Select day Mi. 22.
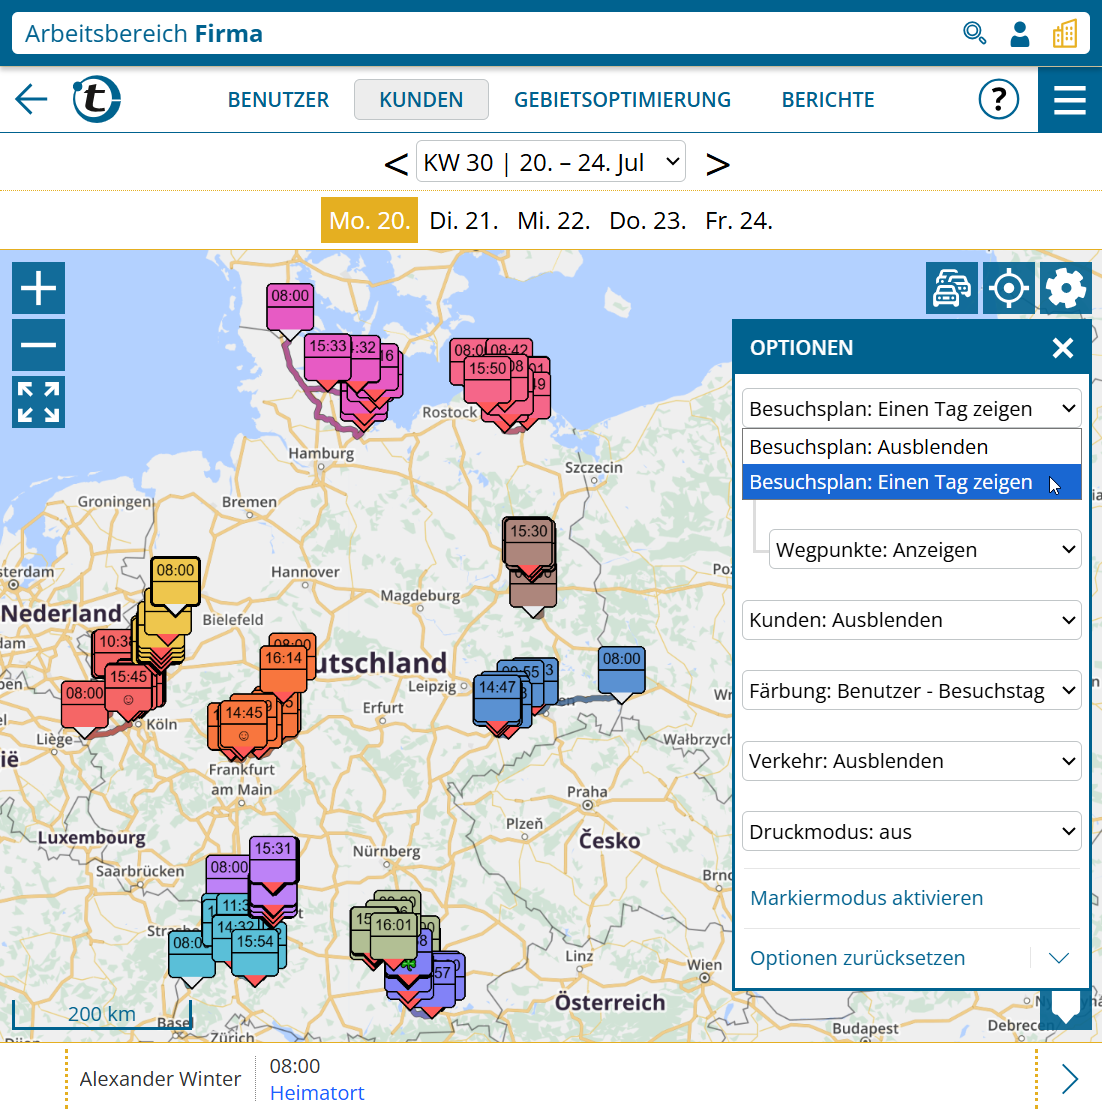This screenshot has width=1102, height=1112. click(x=553, y=221)
